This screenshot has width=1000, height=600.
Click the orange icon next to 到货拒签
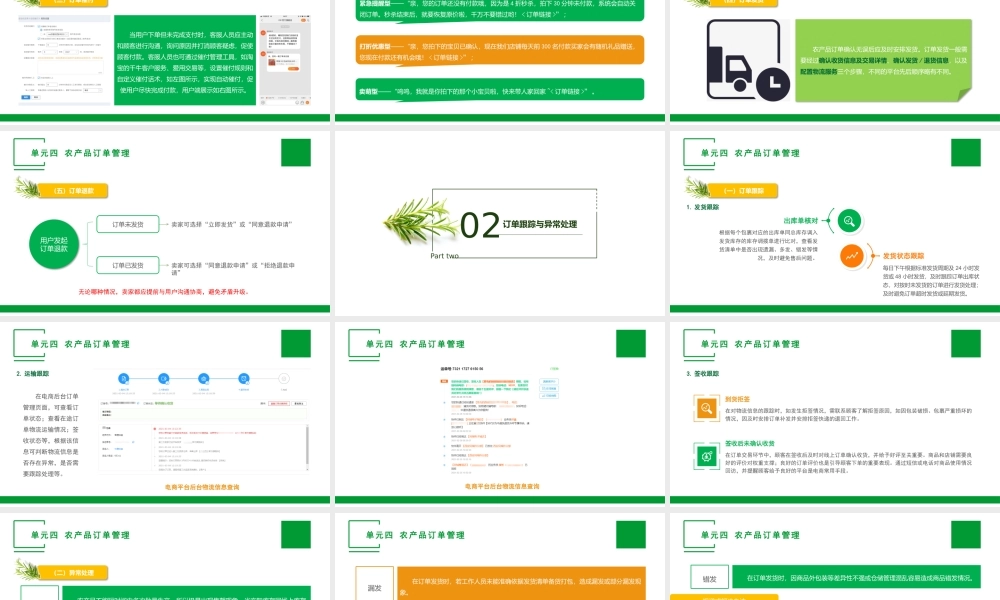coord(706,407)
